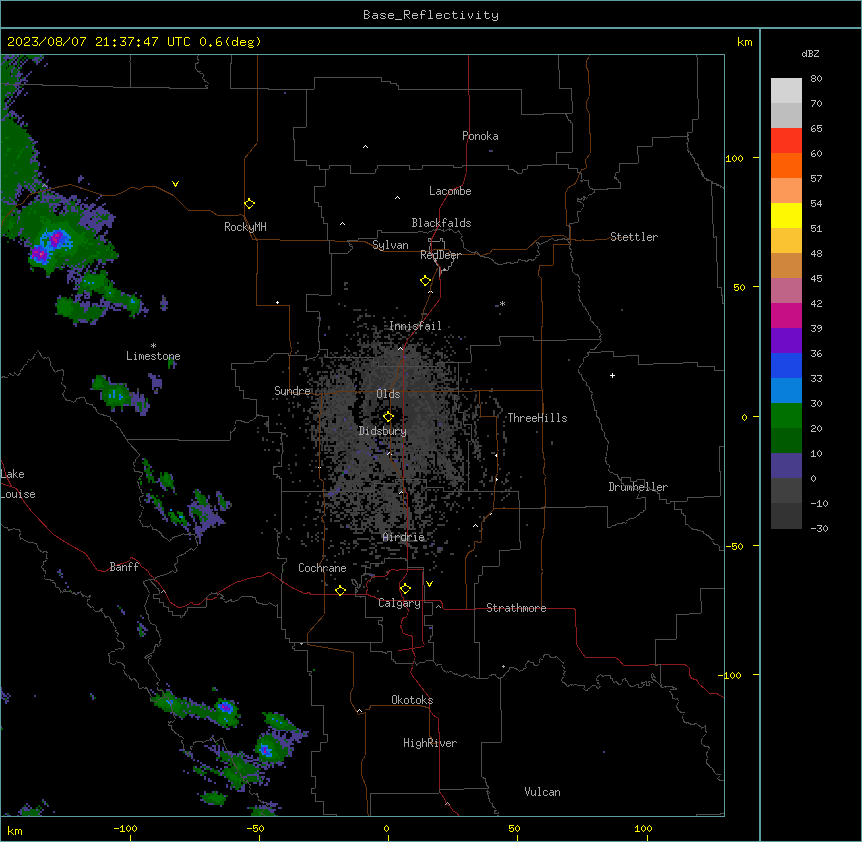Click the -100 tick on the vertical axis

[731, 675]
